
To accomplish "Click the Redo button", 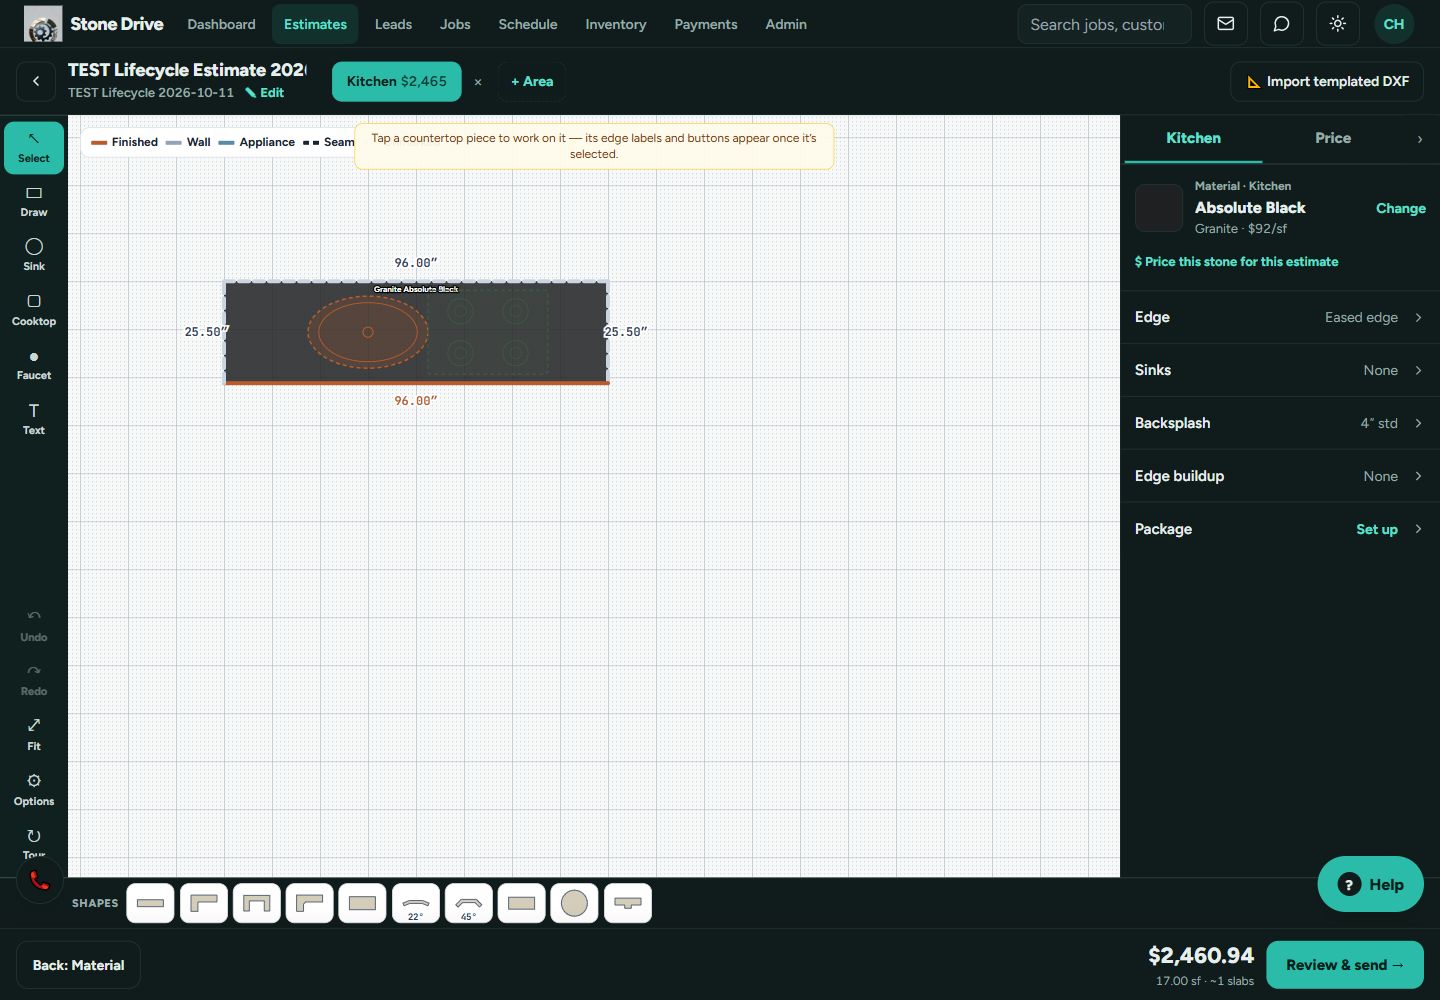I will click(x=34, y=680).
